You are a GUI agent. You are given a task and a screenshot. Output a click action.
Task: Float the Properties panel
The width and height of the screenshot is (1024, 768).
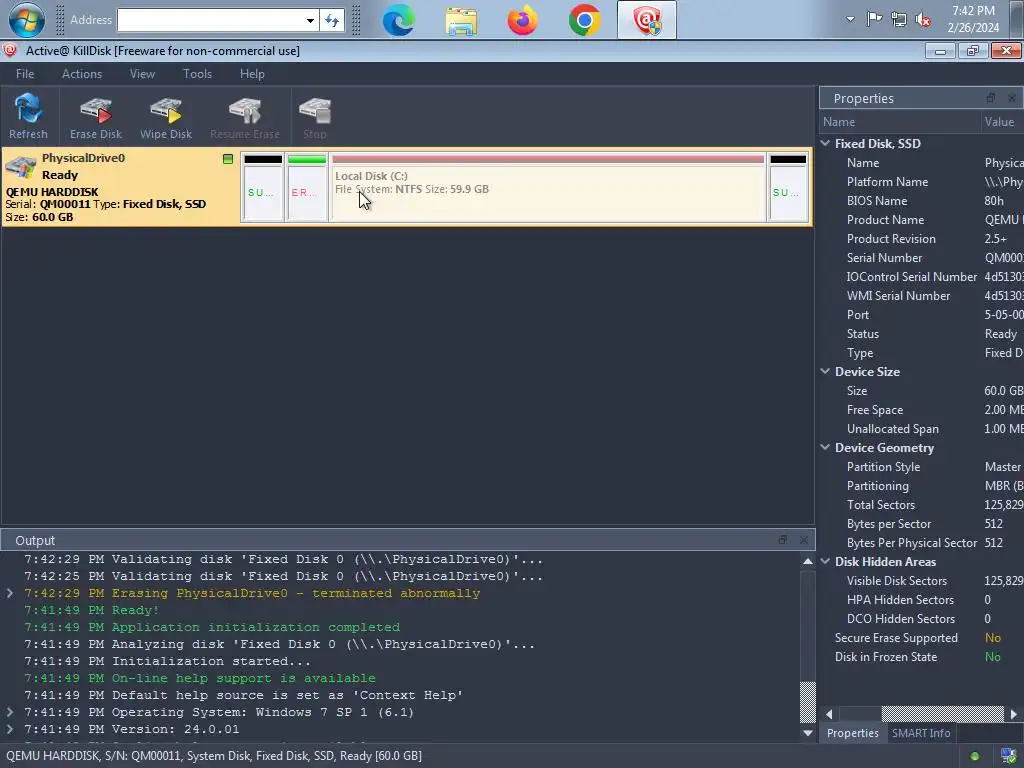pyautogui.click(x=991, y=98)
